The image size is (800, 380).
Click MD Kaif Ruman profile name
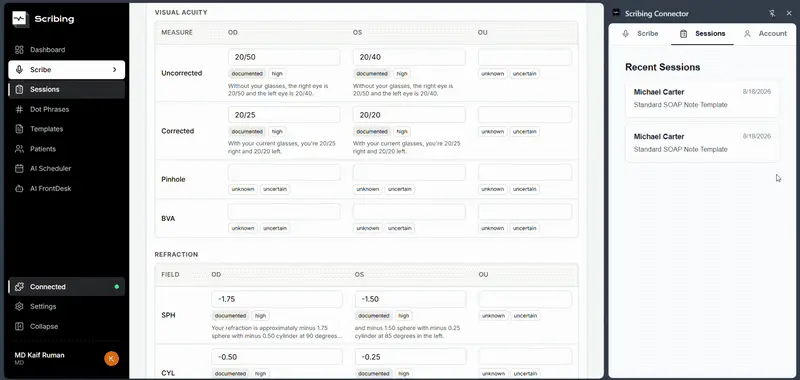click(x=39, y=355)
